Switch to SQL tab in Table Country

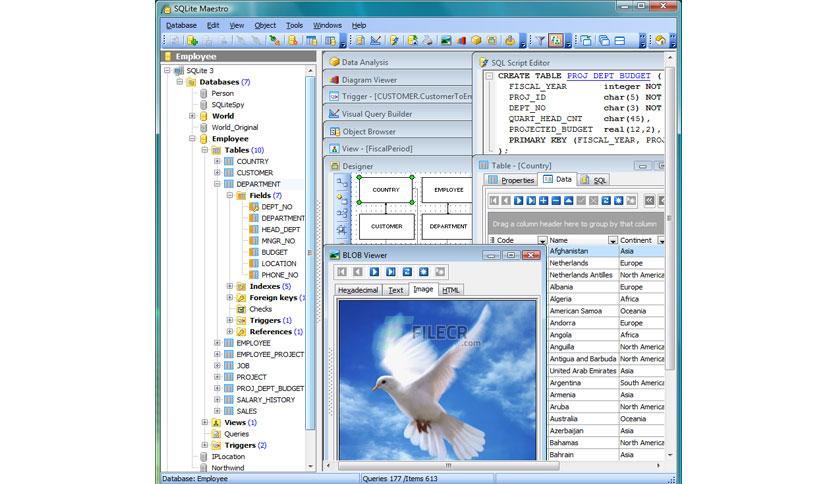click(x=593, y=180)
